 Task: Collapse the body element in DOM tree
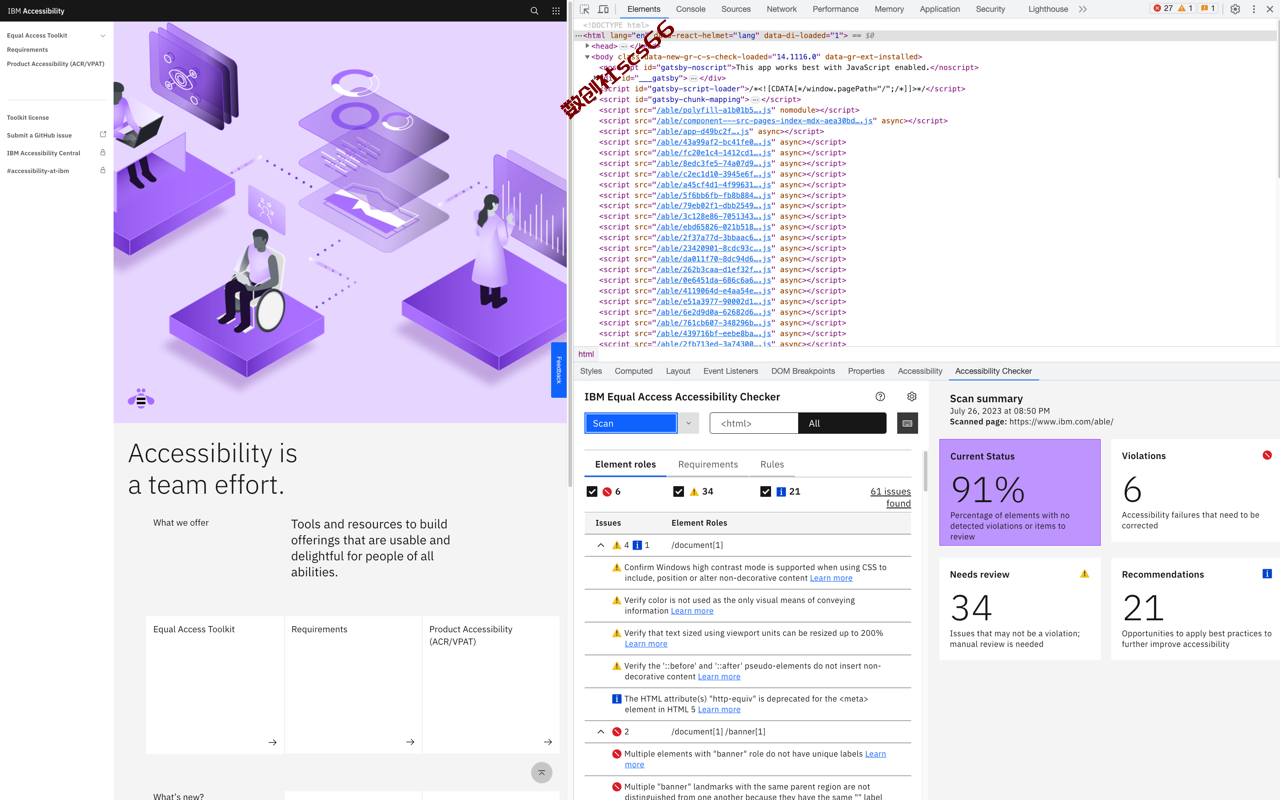tap(587, 57)
